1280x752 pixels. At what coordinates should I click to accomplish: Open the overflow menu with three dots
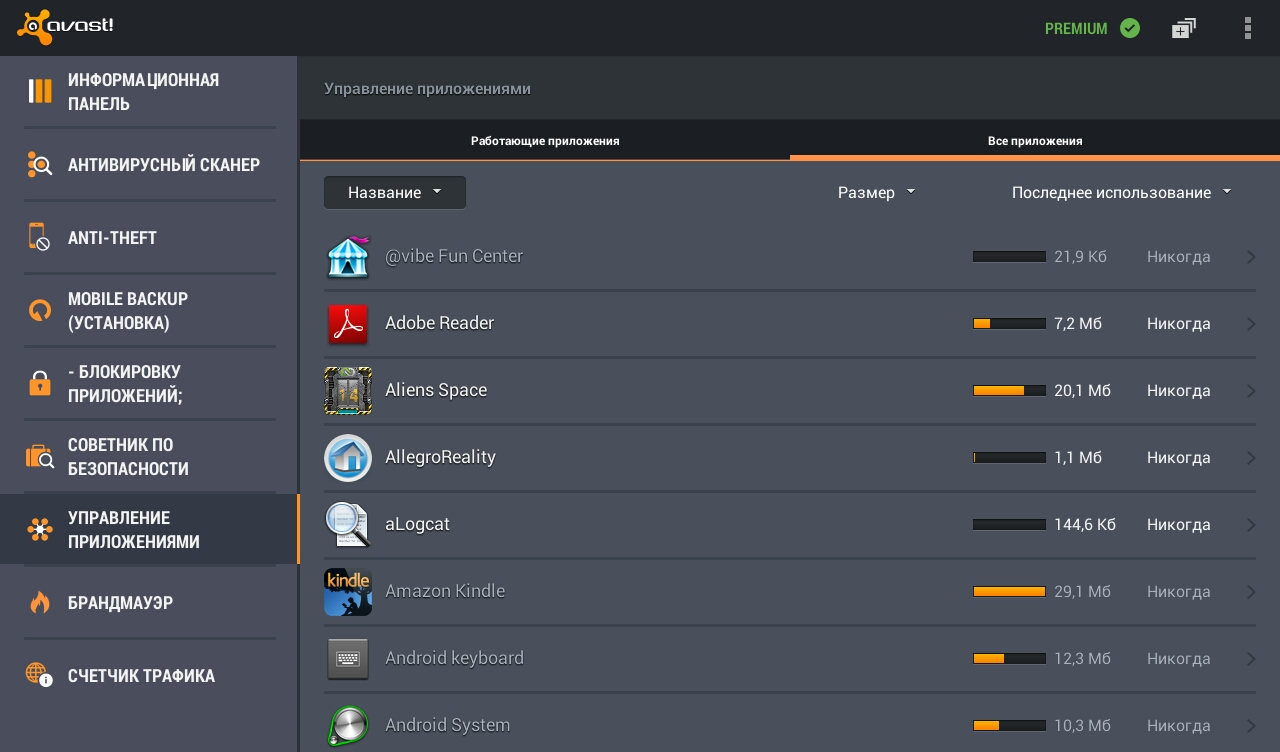[x=1248, y=28]
